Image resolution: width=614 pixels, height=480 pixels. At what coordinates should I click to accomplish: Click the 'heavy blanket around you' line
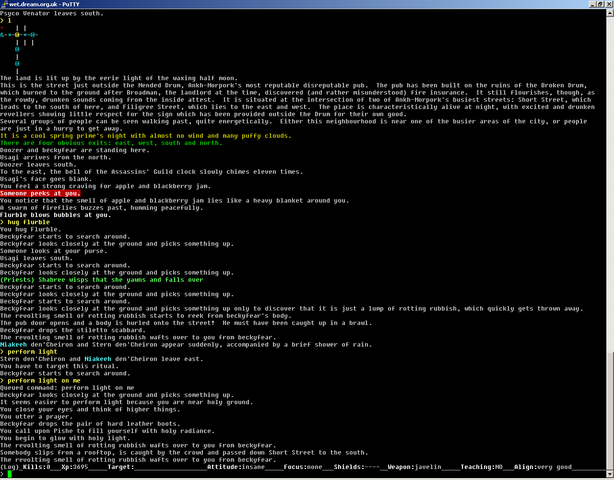(174, 200)
